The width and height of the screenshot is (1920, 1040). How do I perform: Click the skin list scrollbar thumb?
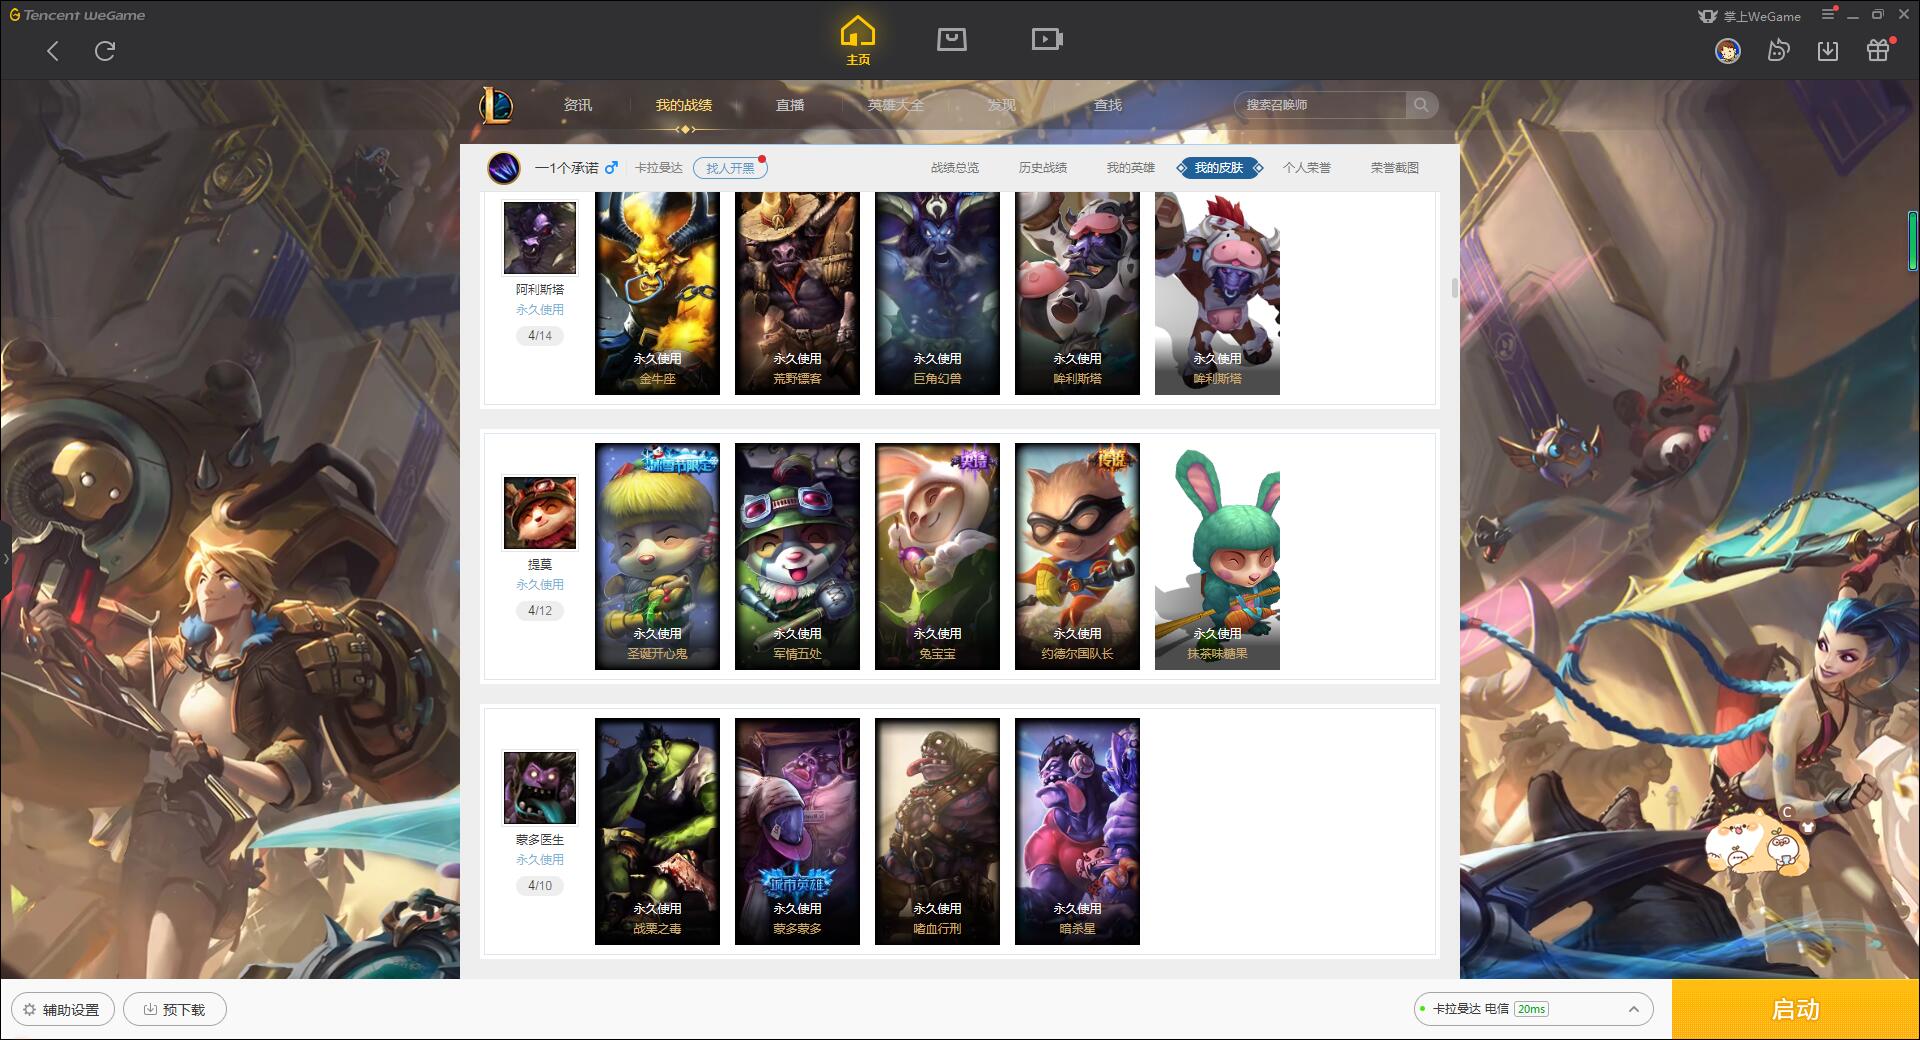tap(1454, 288)
